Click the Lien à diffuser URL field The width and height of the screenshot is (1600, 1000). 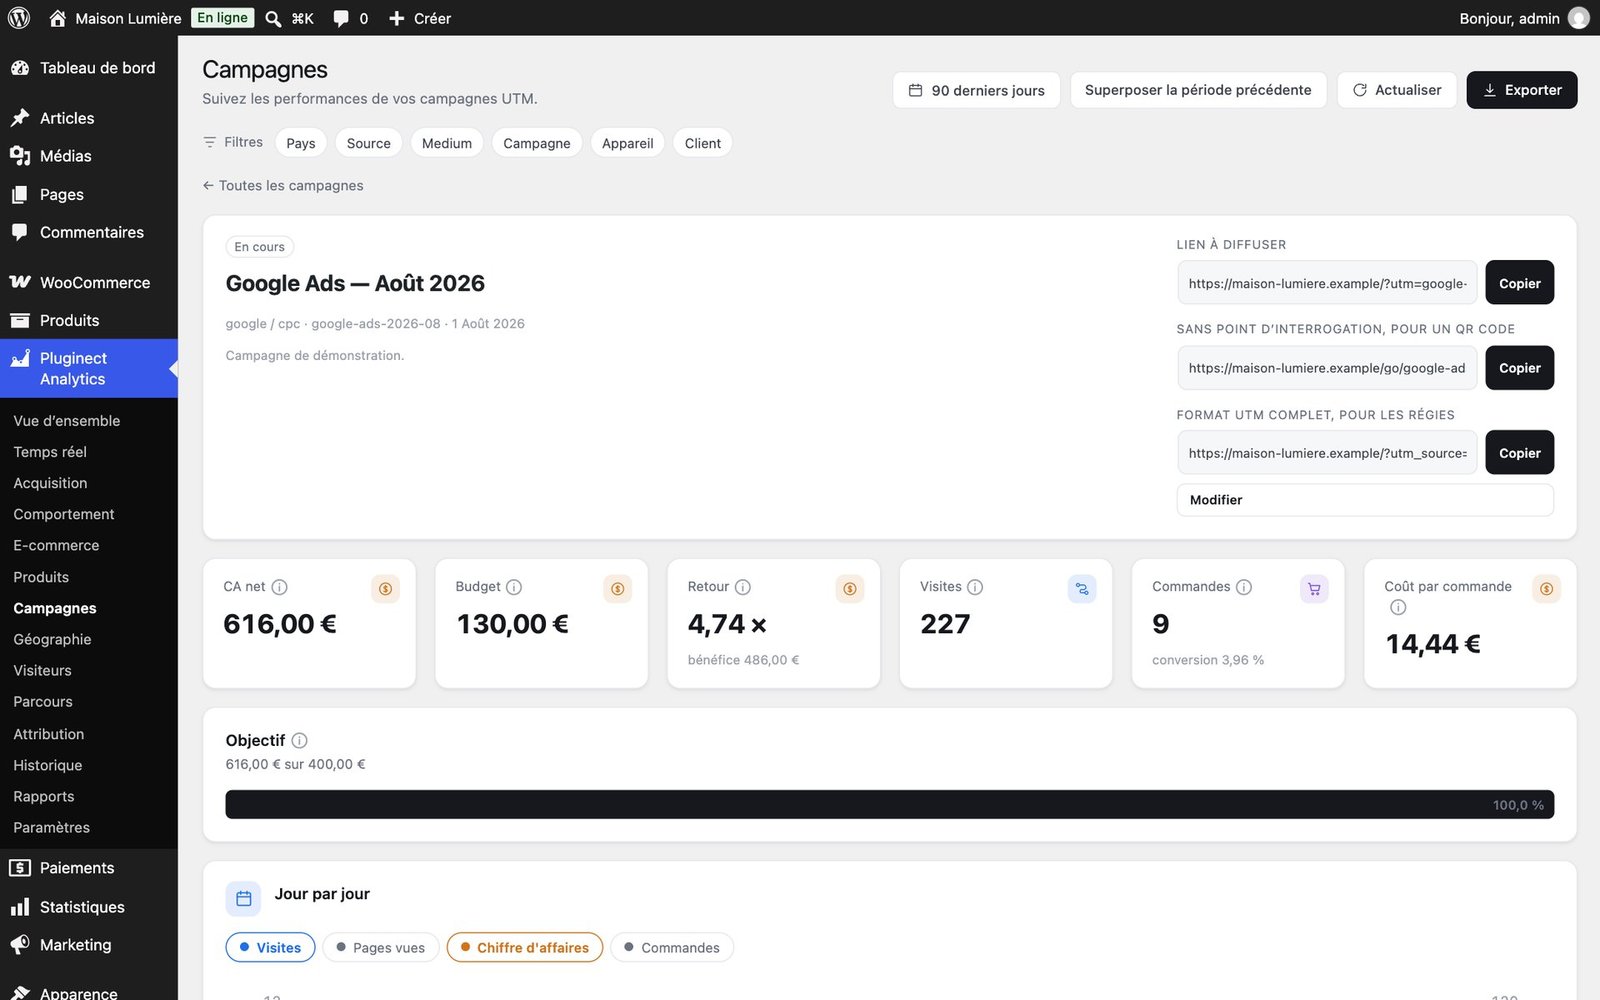coord(1327,283)
